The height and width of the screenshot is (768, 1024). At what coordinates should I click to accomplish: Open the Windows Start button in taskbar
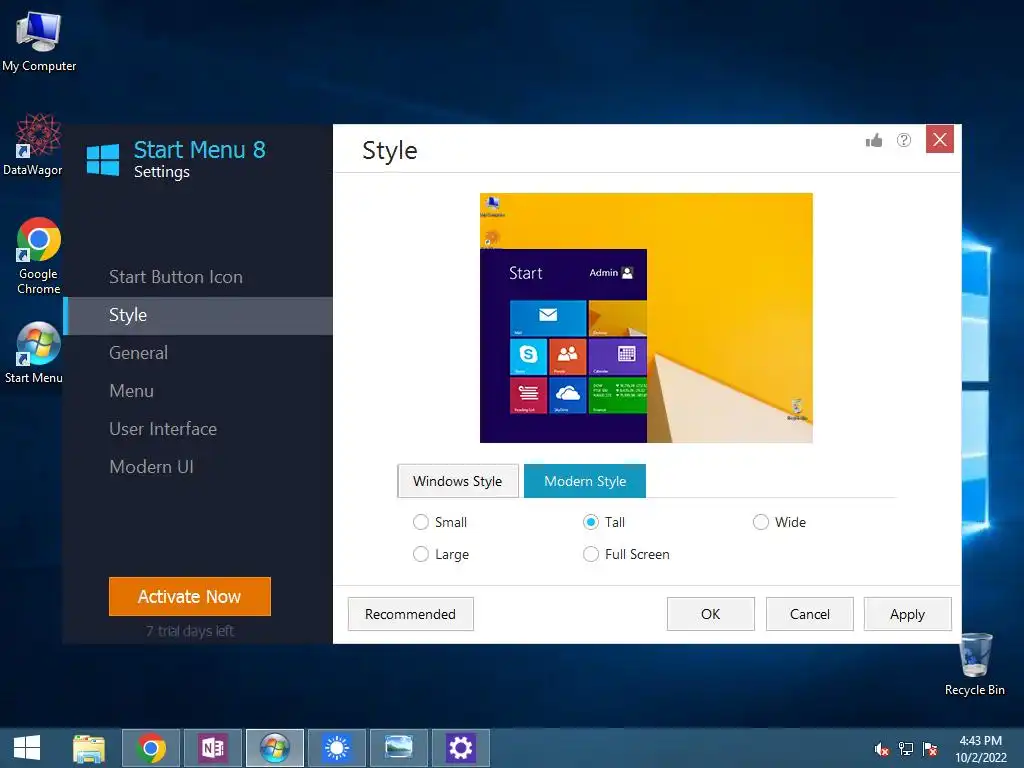point(27,748)
